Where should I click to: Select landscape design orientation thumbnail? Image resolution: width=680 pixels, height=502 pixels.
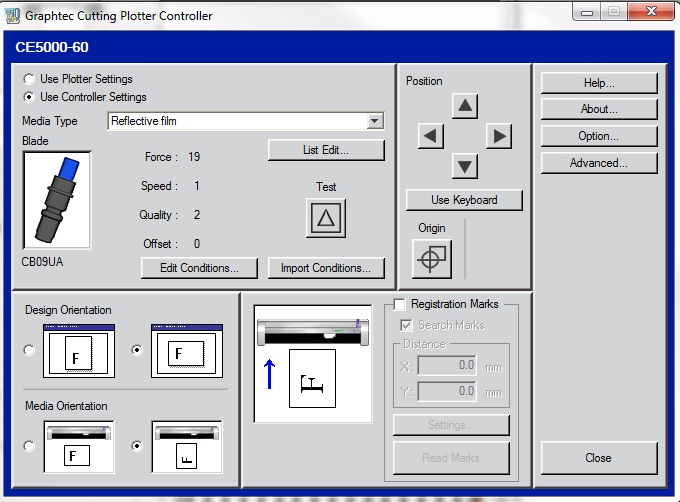click(x=187, y=351)
